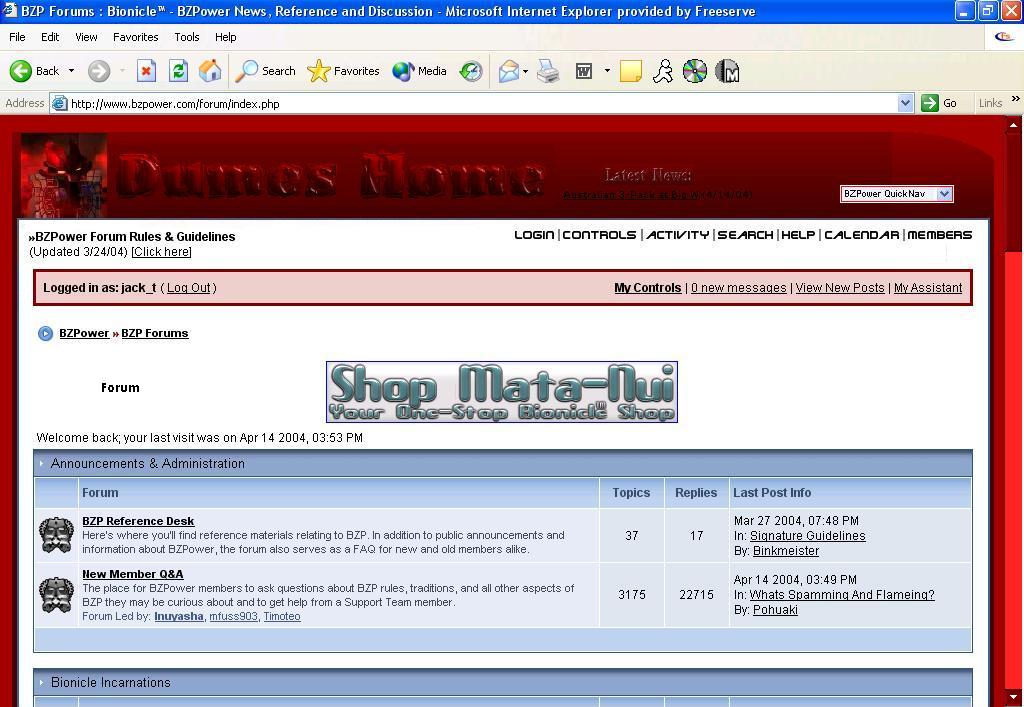Open the Help menu
The height and width of the screenshot is (707, 1024).
tap(225, 37)
